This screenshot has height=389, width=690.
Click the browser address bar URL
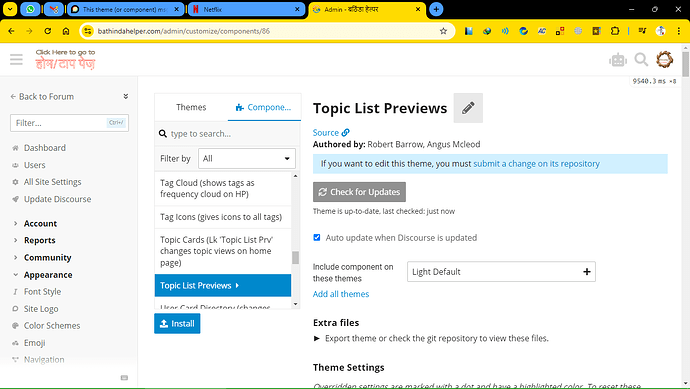pos(184,31)
